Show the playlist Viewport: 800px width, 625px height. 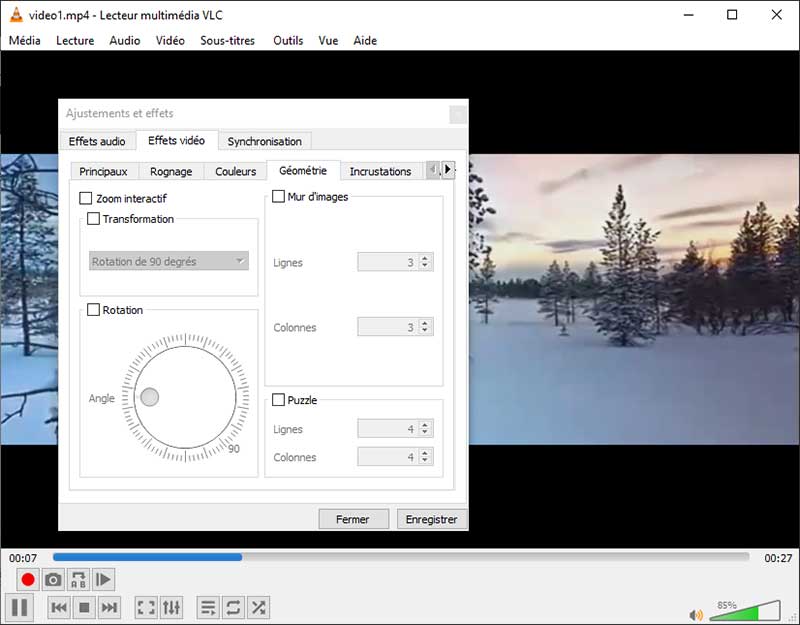(208, 607)
